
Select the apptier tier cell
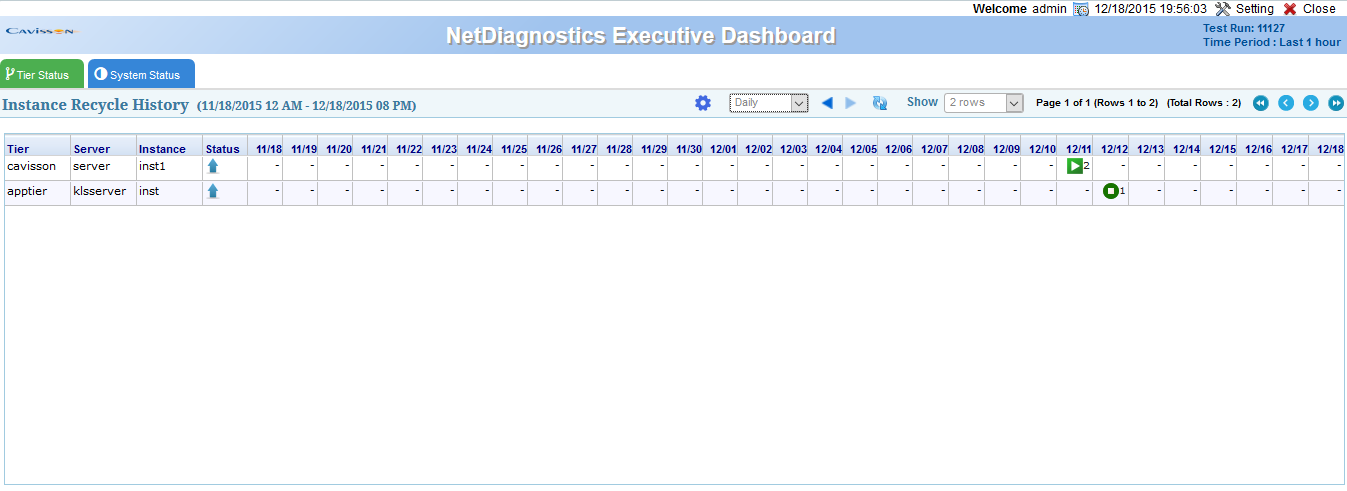[38, 191]
